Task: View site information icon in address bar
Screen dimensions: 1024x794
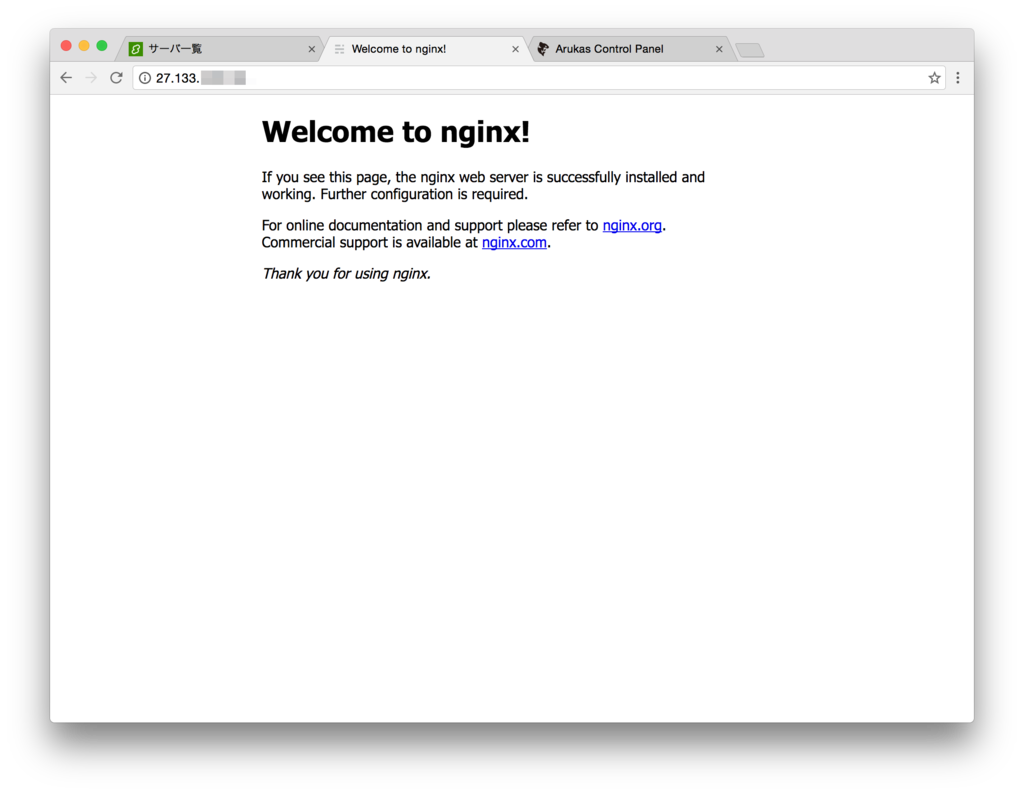Action: [x=145, y=78]
